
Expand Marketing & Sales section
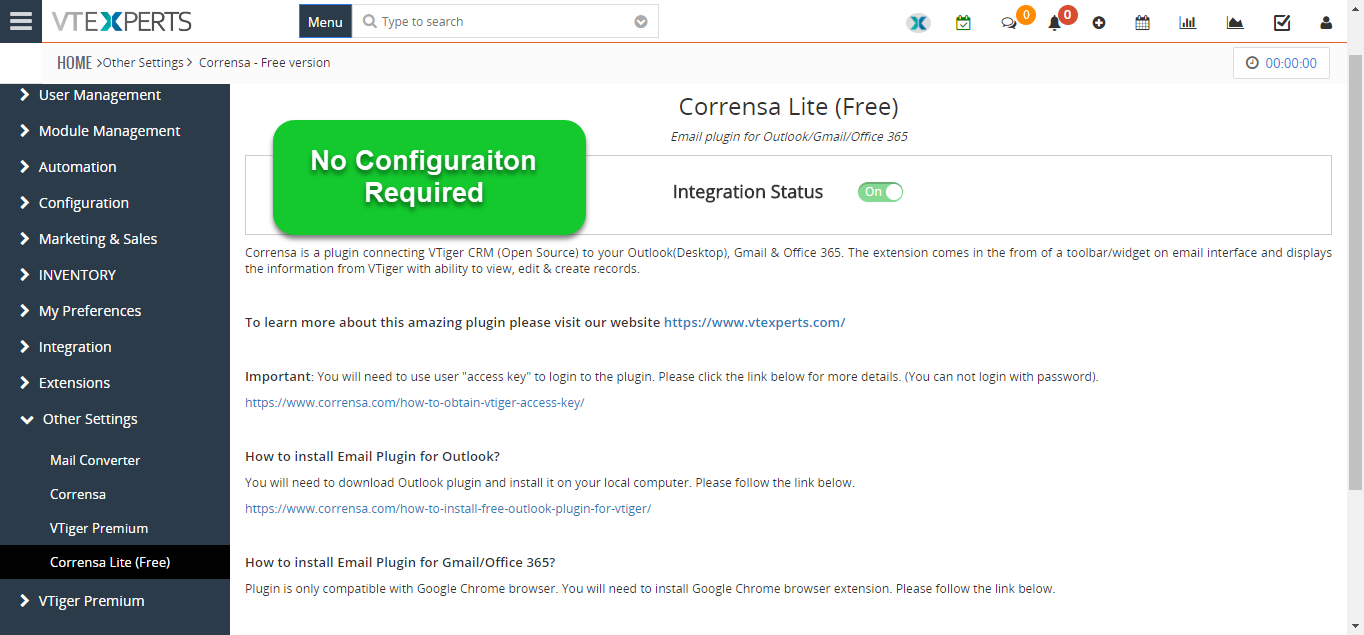coord(115,239)
